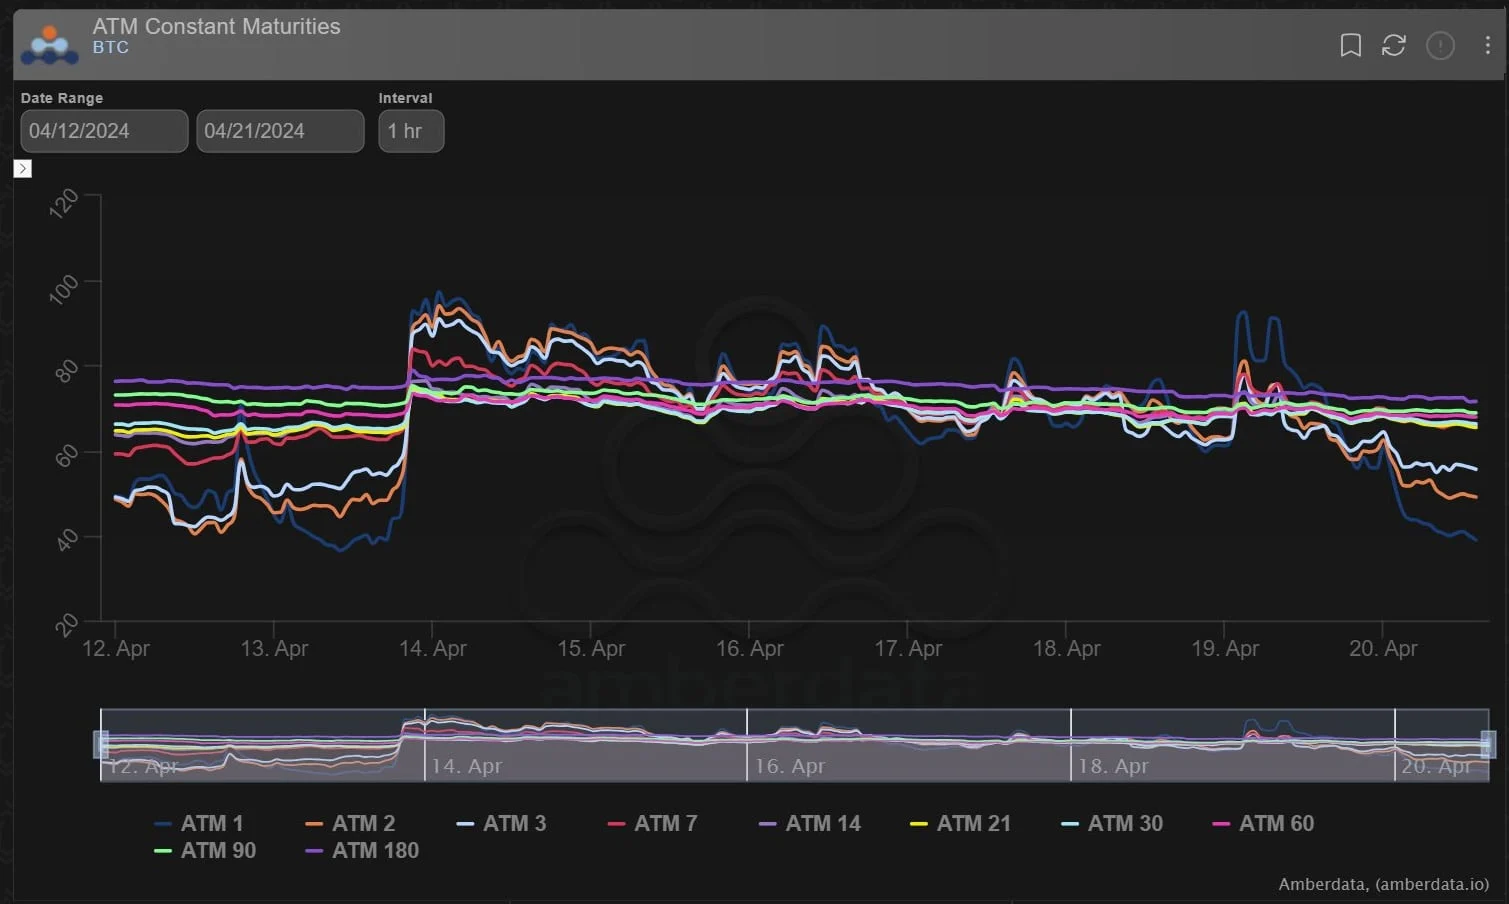The height and width of the screenshot is (904, 1509).
Task: Open the three-dot options menu
Action: [1487, 45]
